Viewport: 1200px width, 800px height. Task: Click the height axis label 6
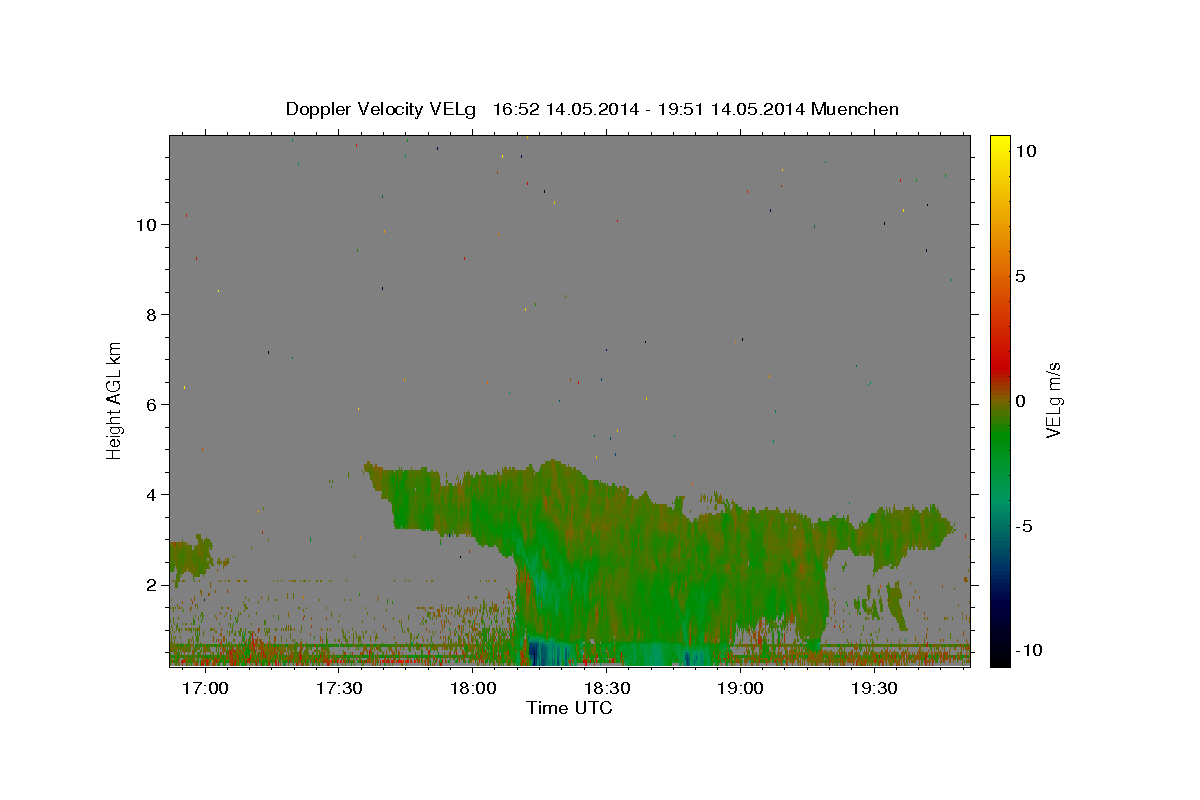[x=152, y=405]
